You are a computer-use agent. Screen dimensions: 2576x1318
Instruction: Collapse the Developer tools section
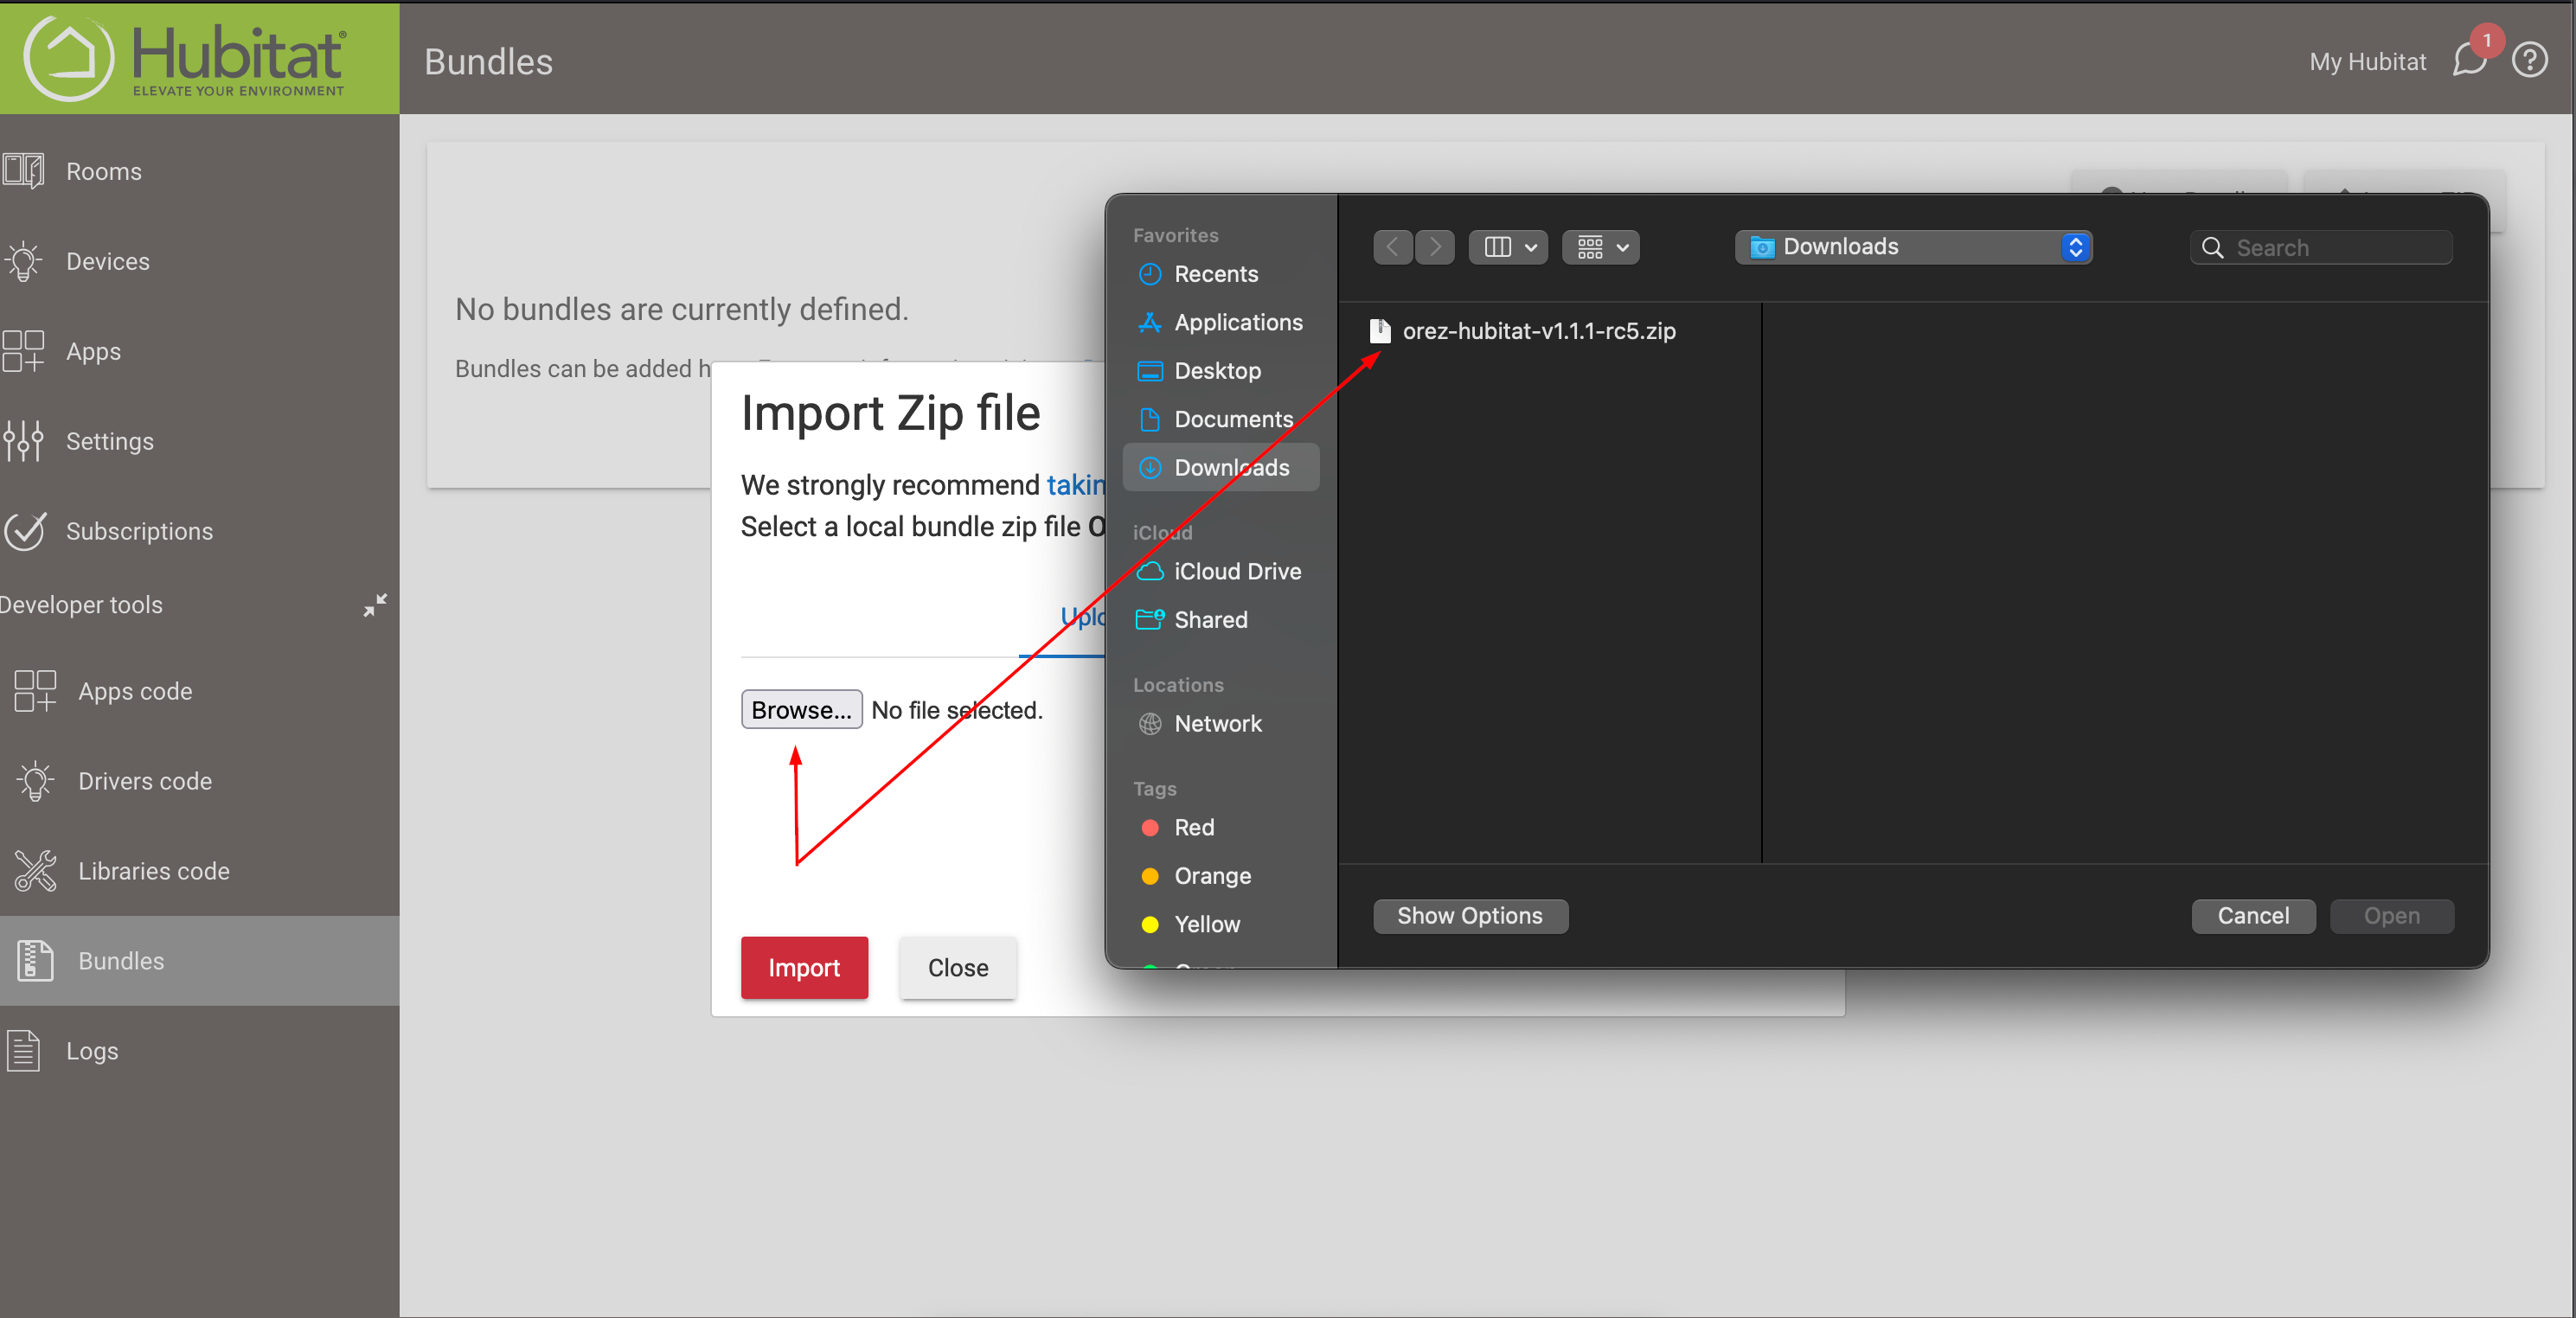(x=375, y=605)
